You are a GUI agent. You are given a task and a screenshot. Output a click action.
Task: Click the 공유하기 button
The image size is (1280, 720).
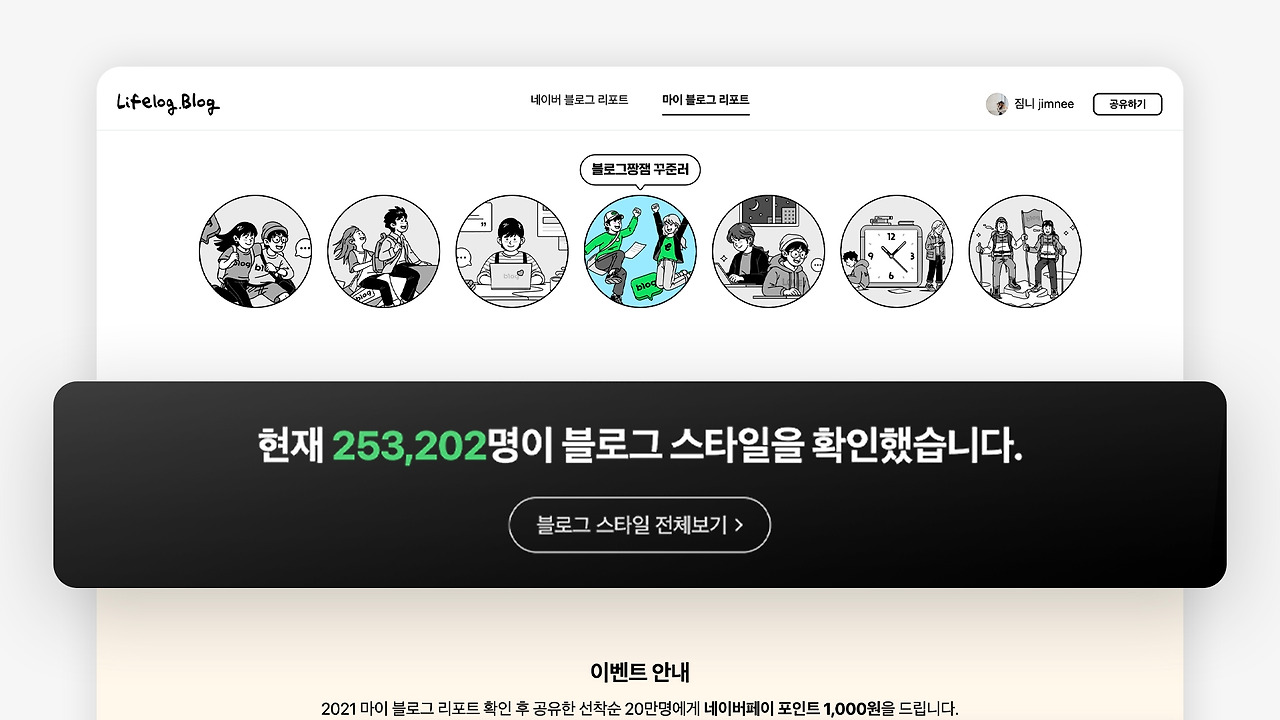(x=1127, y=104)
